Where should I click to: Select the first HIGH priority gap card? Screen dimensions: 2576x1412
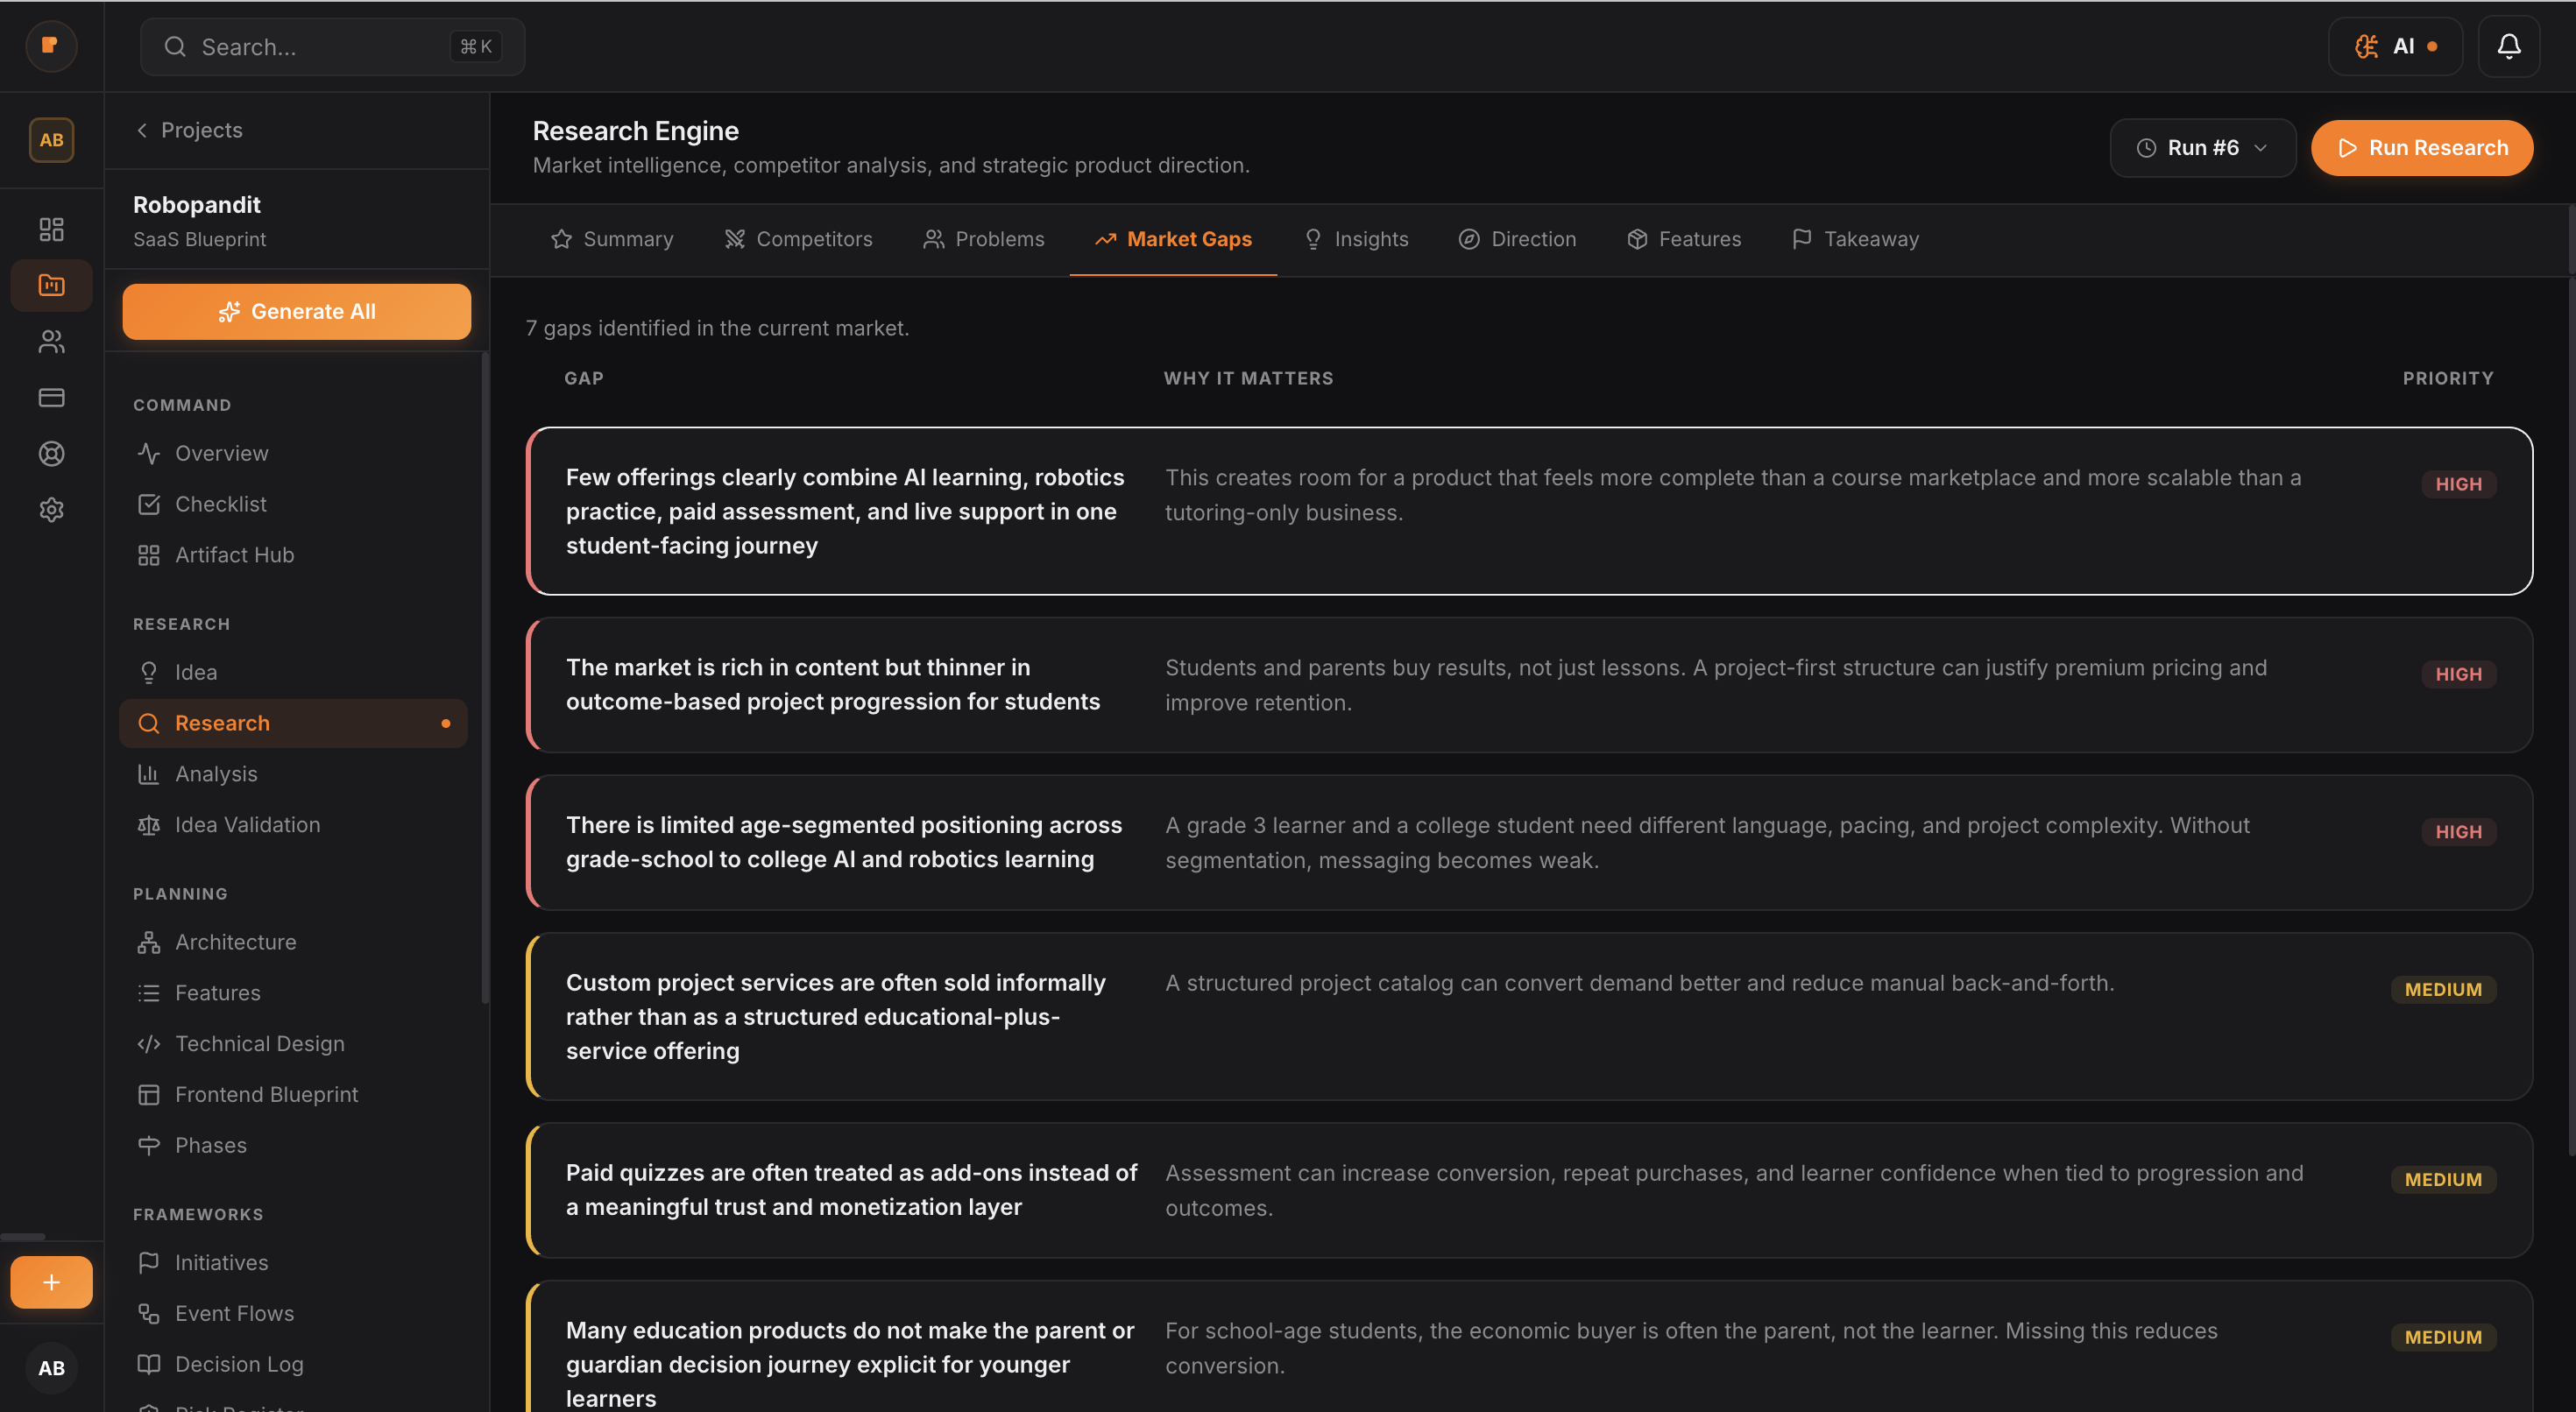pos(1529,511)
